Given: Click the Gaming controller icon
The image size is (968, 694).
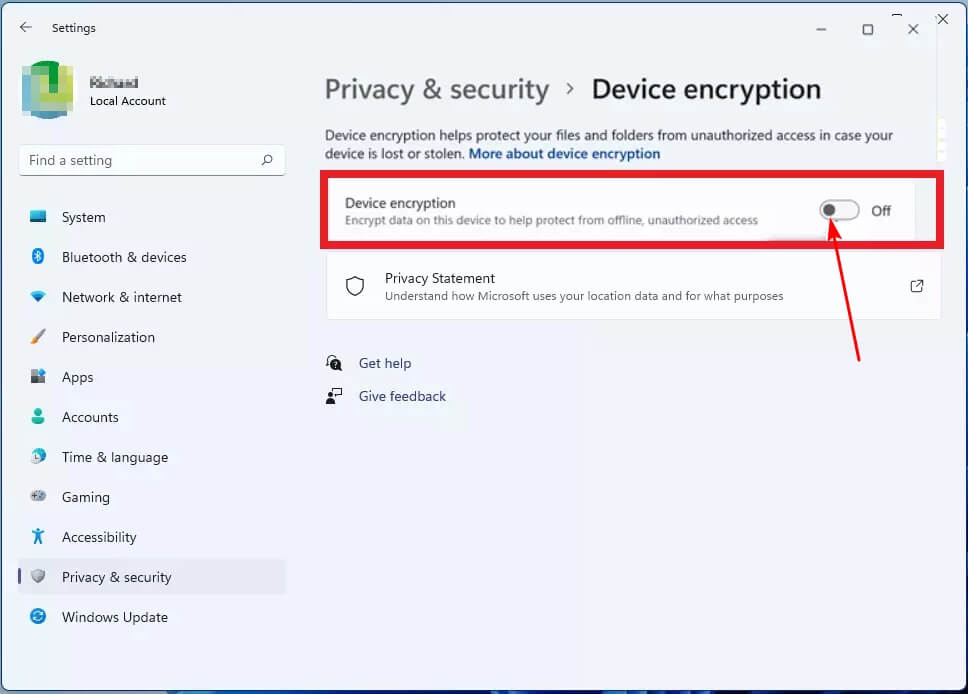Looking at the screenshot, I should coord(38,497).
